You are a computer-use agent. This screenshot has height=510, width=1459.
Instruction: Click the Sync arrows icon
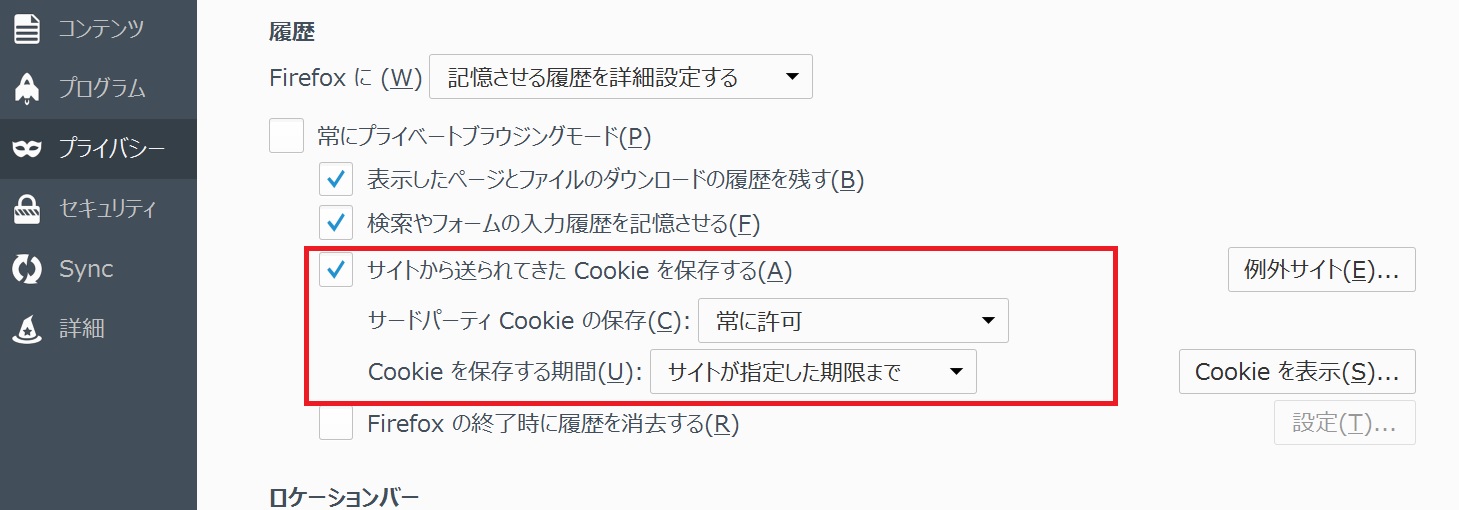[26, 269]
